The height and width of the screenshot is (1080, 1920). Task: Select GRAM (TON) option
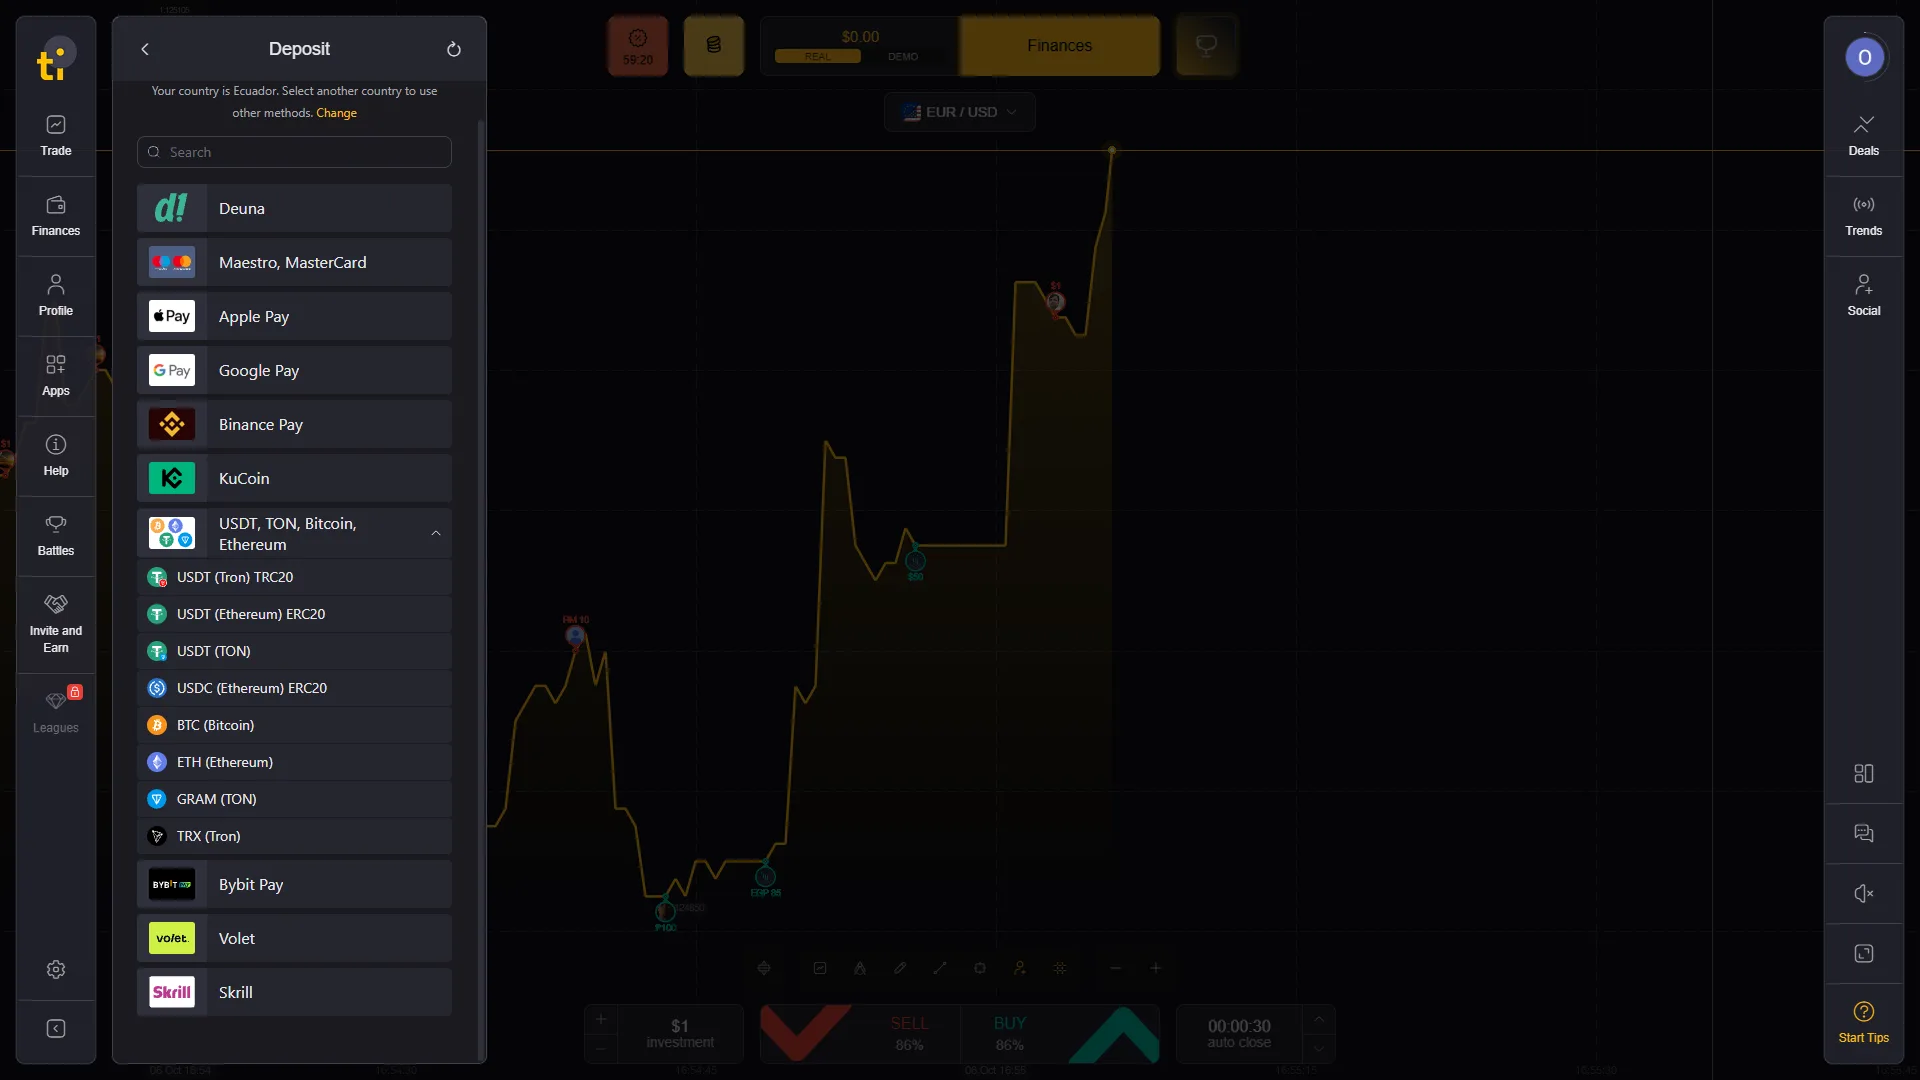click(x=294, y=799)
